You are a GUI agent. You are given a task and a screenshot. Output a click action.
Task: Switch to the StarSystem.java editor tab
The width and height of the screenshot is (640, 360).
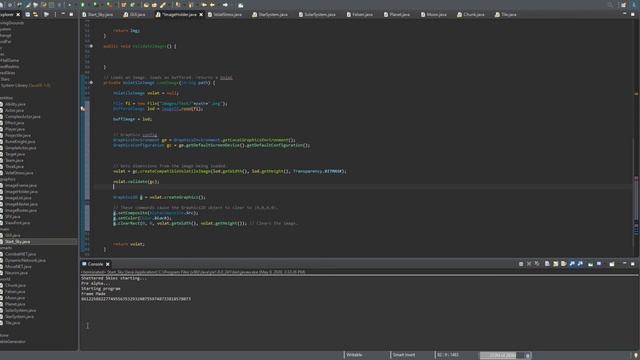click(270, 14)
